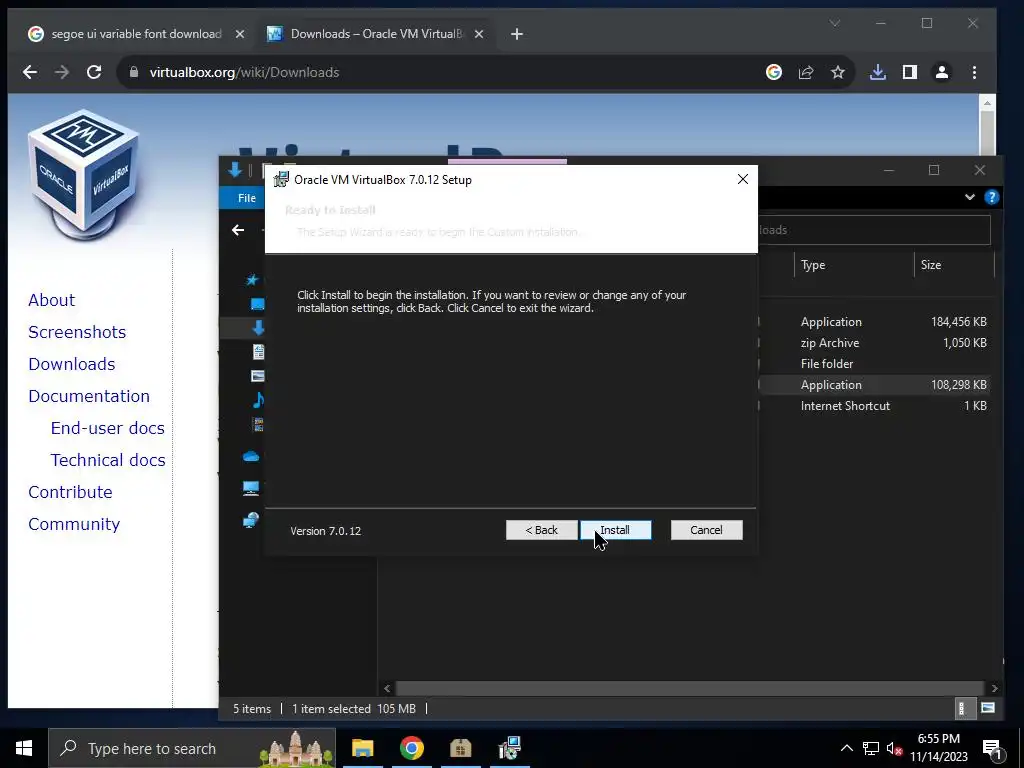The image size is (1024, 768).
Task: Click Install in VirtualBox Setup dialog
Action: [616, 530]
